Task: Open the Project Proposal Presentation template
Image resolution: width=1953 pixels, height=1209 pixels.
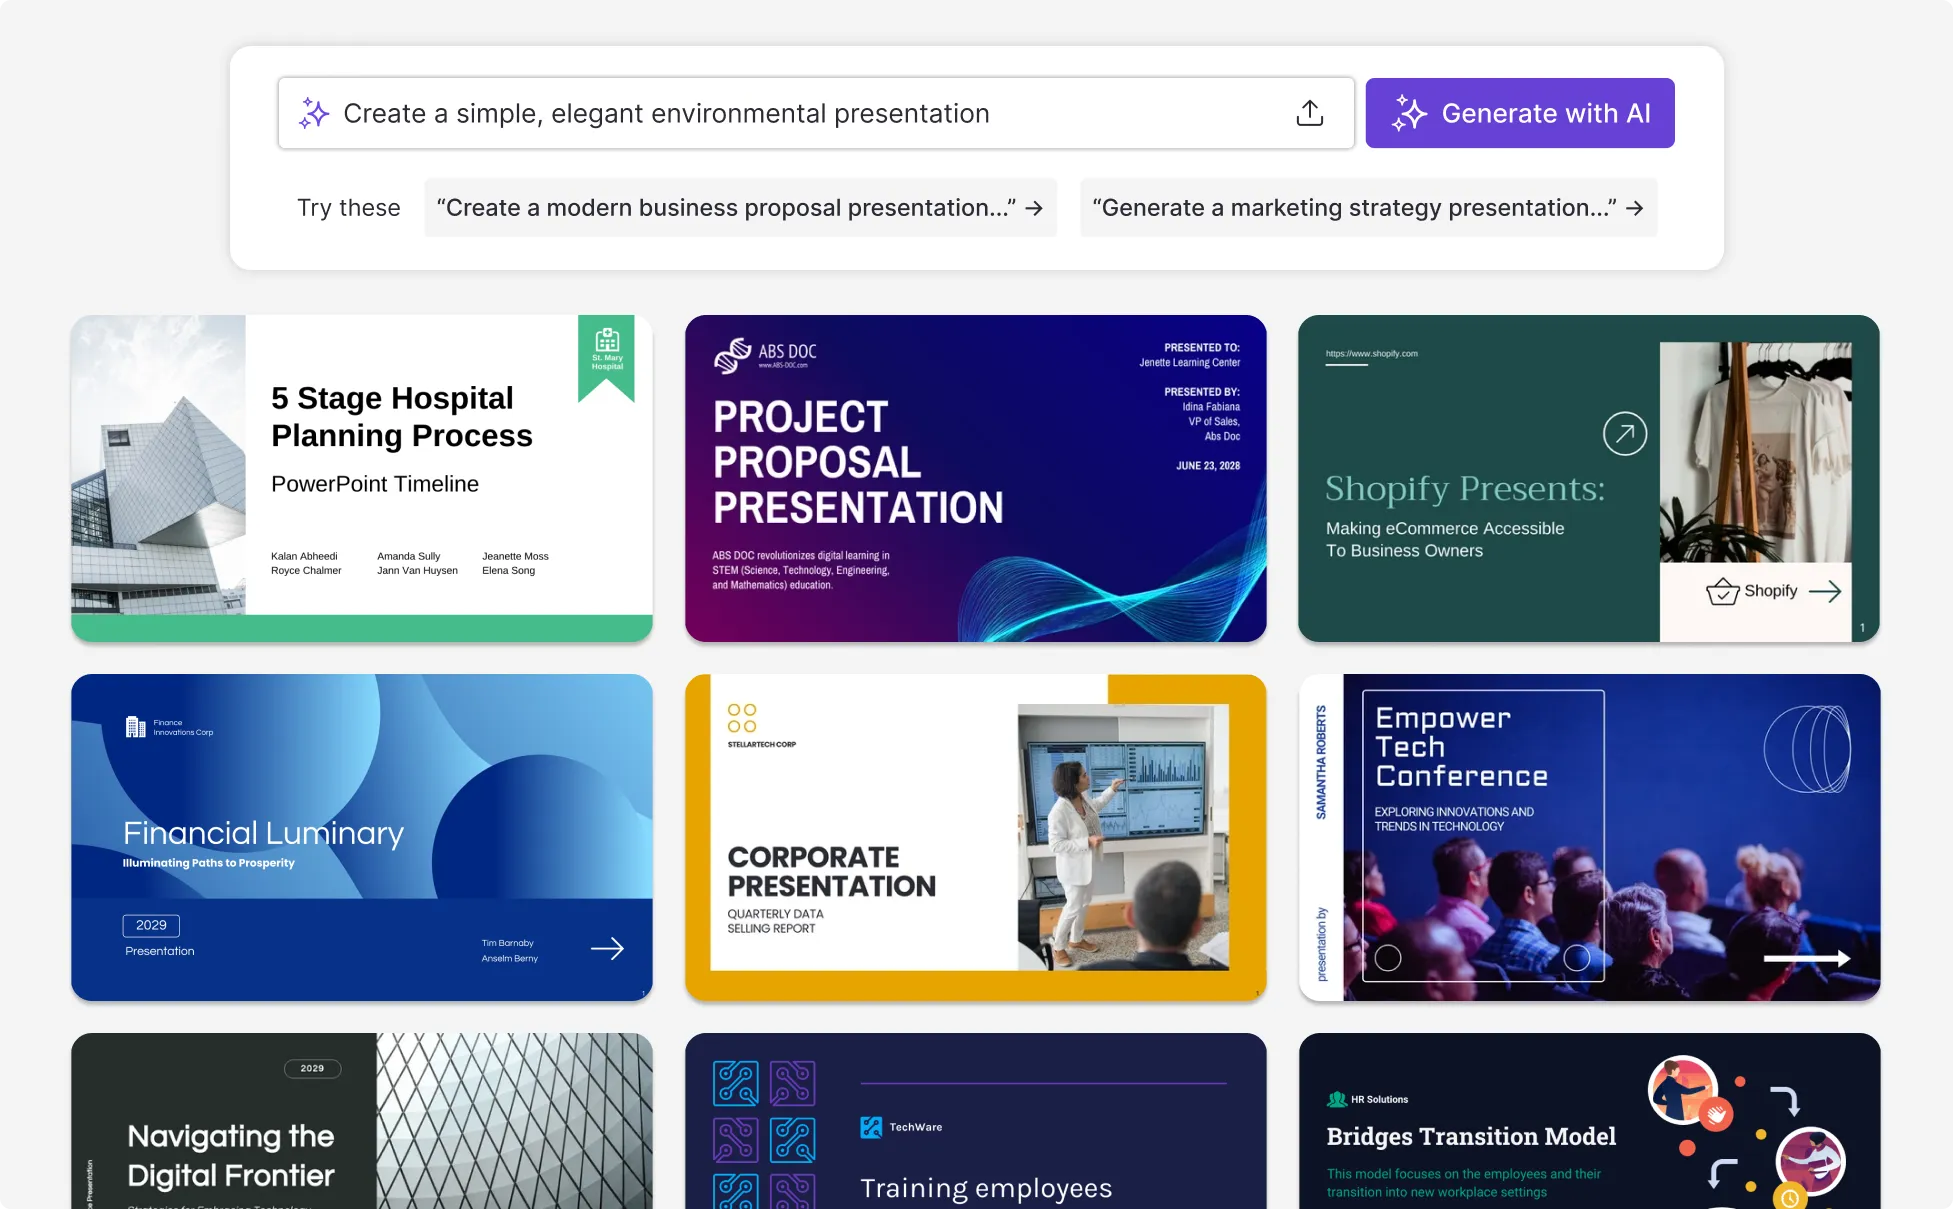Action: (975, 479)
